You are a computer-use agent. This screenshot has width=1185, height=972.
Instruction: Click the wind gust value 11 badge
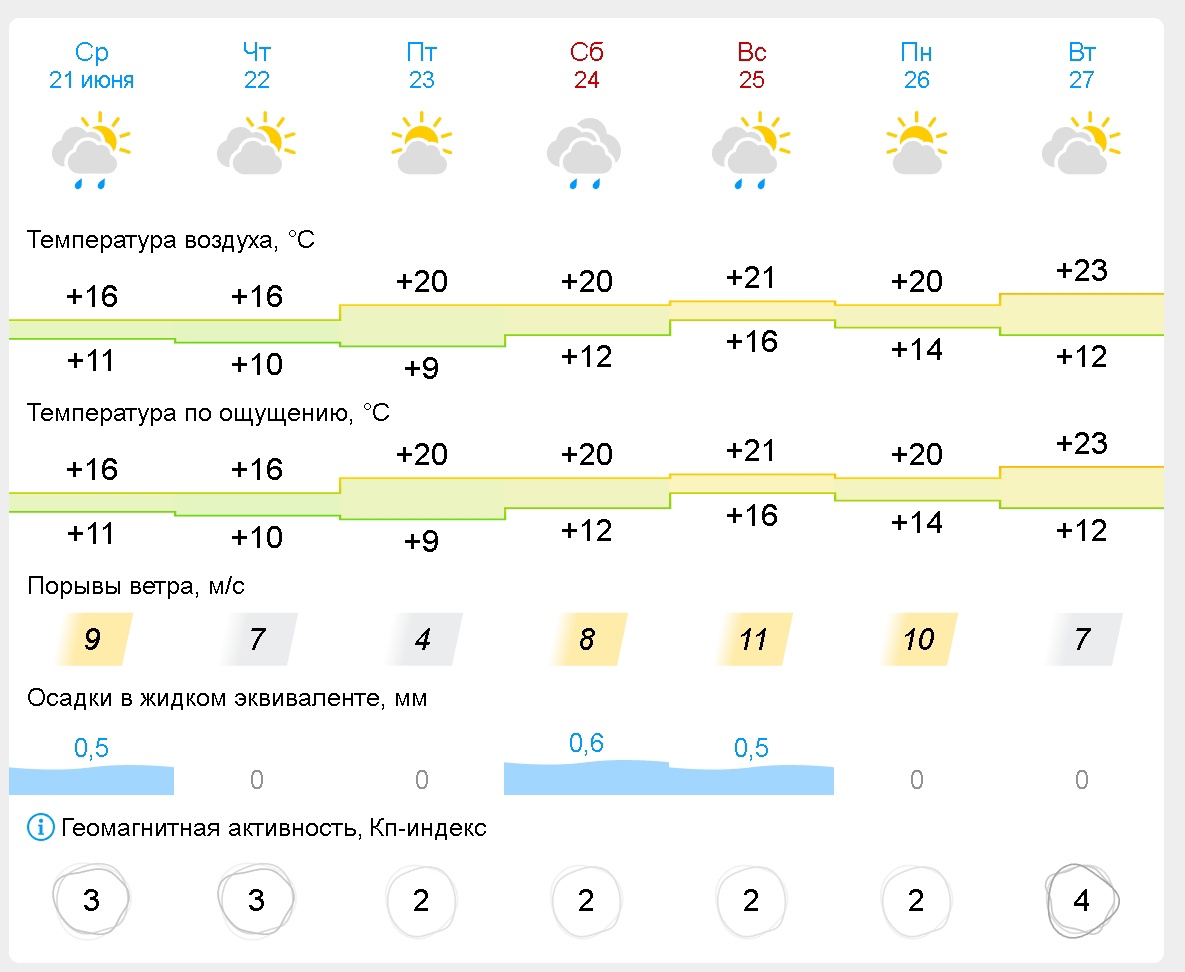(x=753, y=639)
